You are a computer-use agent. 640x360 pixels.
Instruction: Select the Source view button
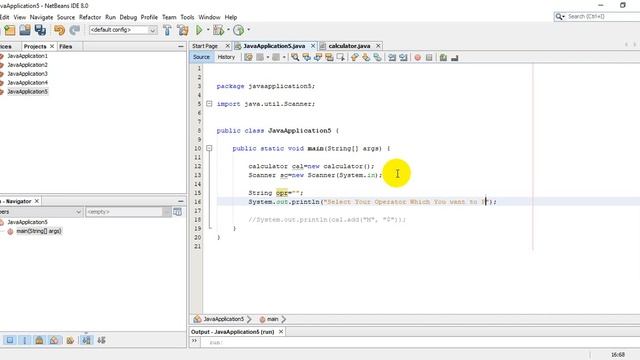point(201,57)
